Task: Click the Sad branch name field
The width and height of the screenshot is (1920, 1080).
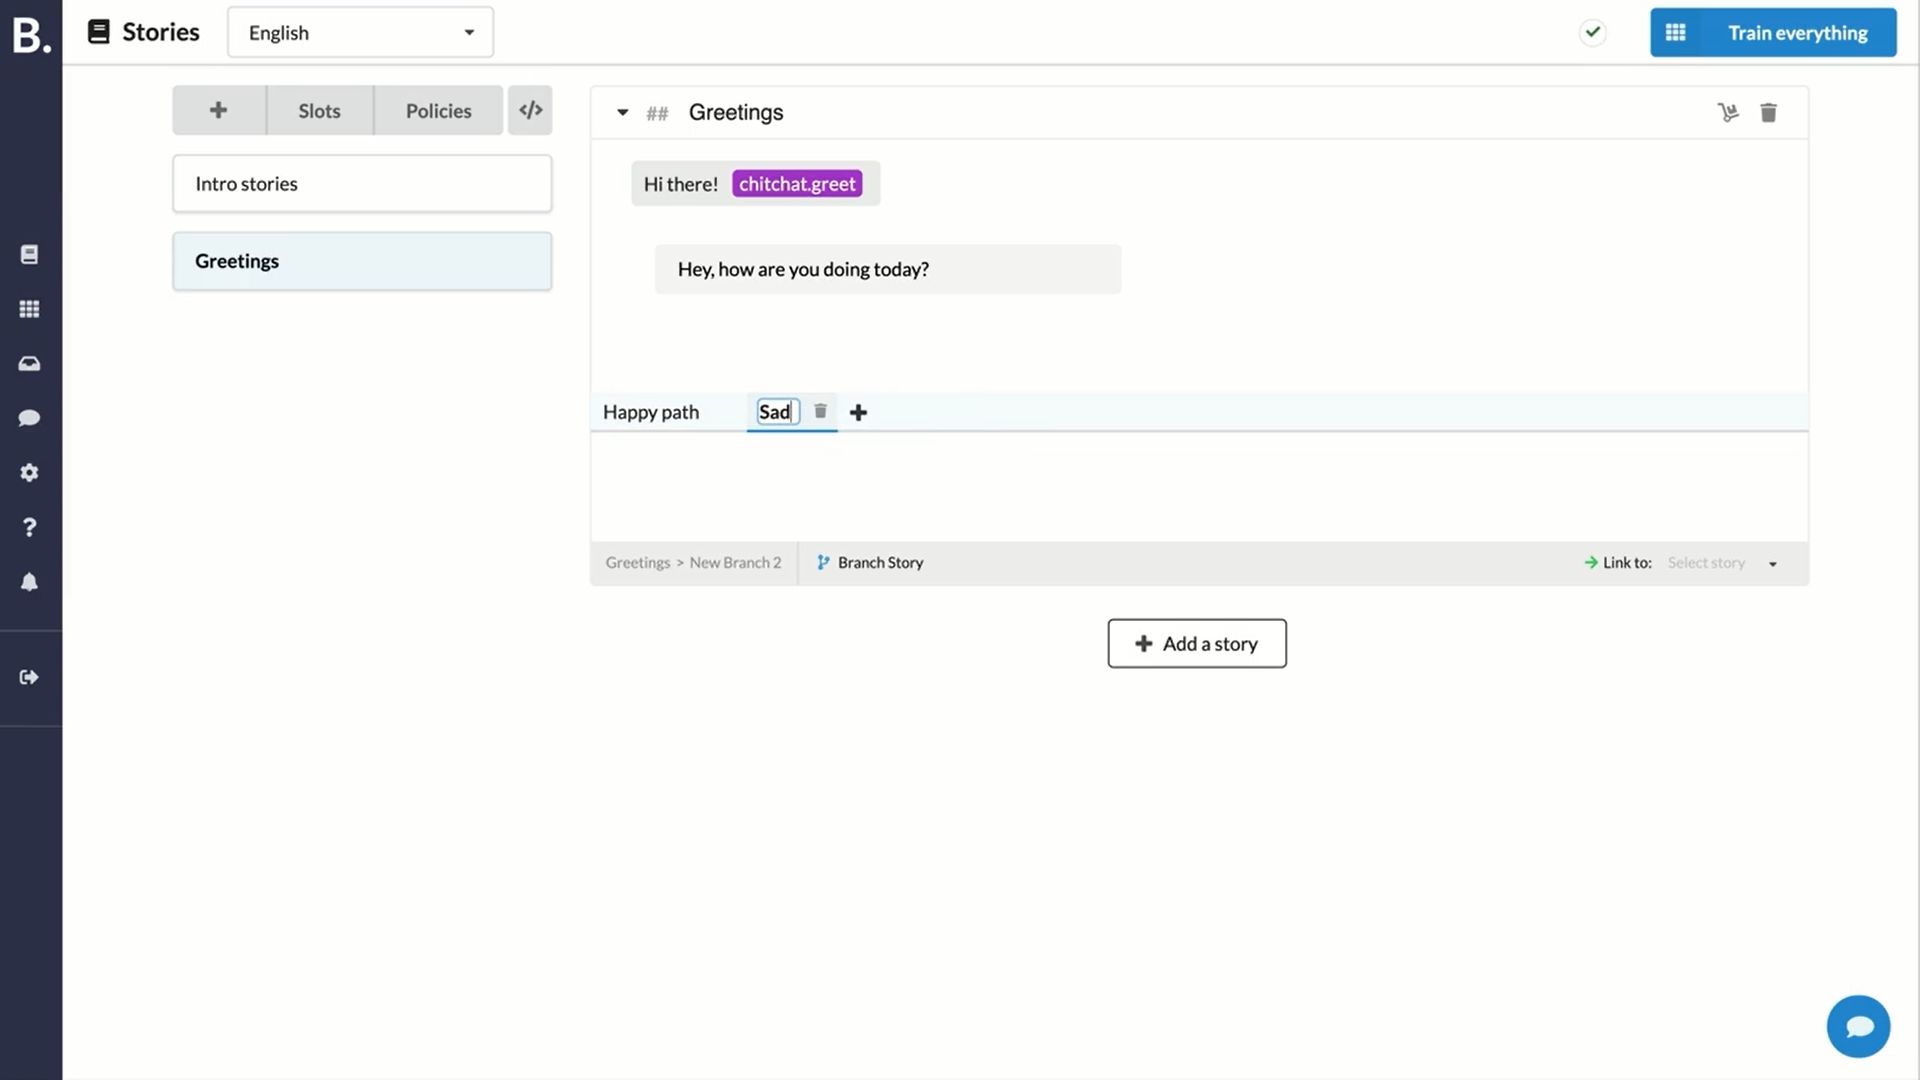Action: pyautogui.click(x=776, y=412)
